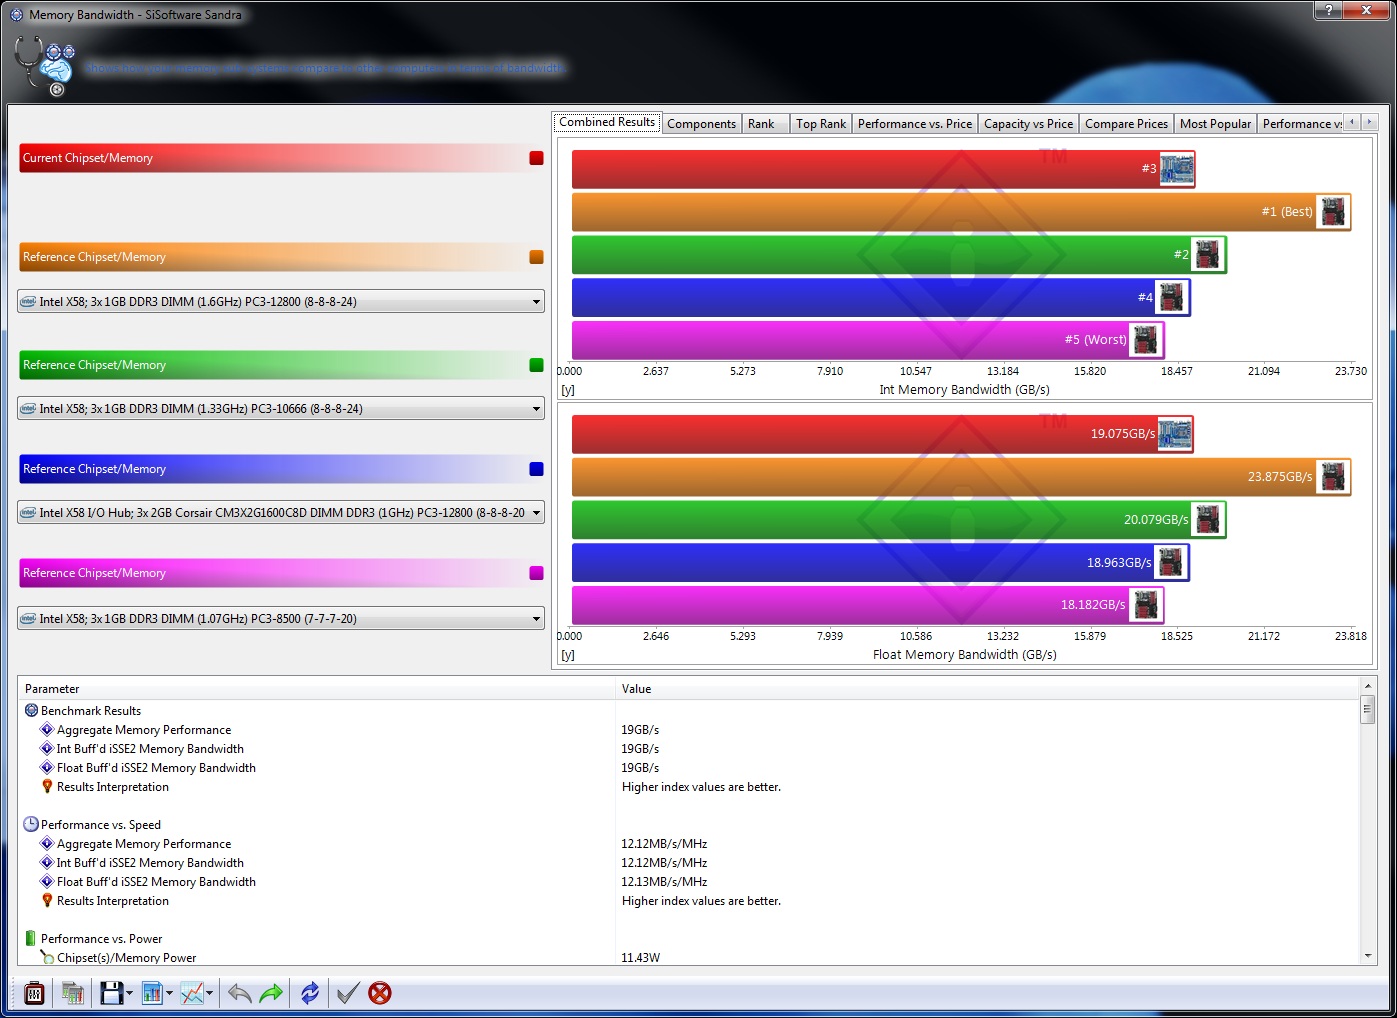Viewport: 1397px width, 1018px height.
Task: Click motherboard thumbnail on #5 (Worst) bar
Action: (1145, 340)
